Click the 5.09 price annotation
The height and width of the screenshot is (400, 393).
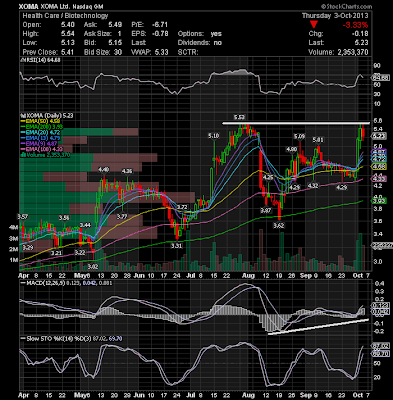299,136
